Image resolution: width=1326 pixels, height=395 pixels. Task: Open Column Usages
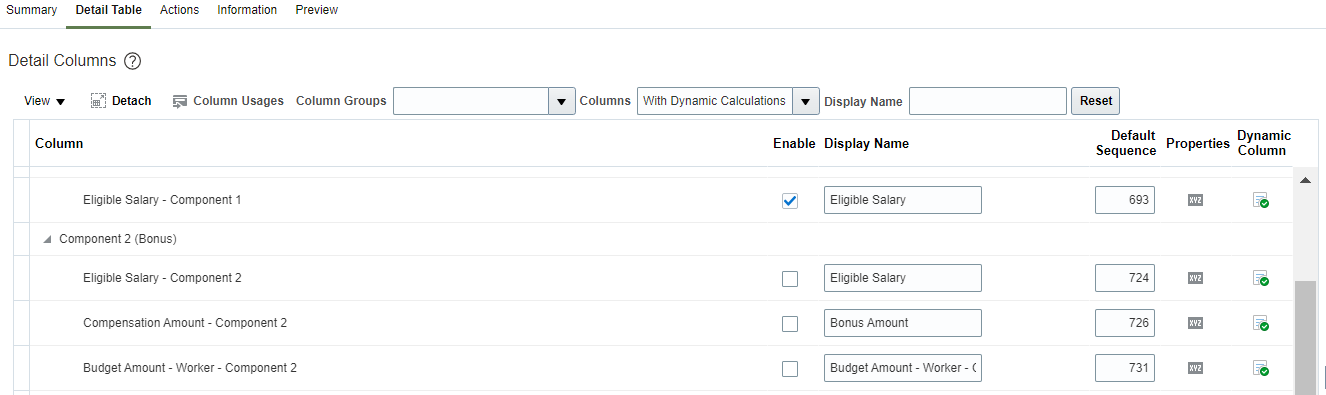[228, 101]
